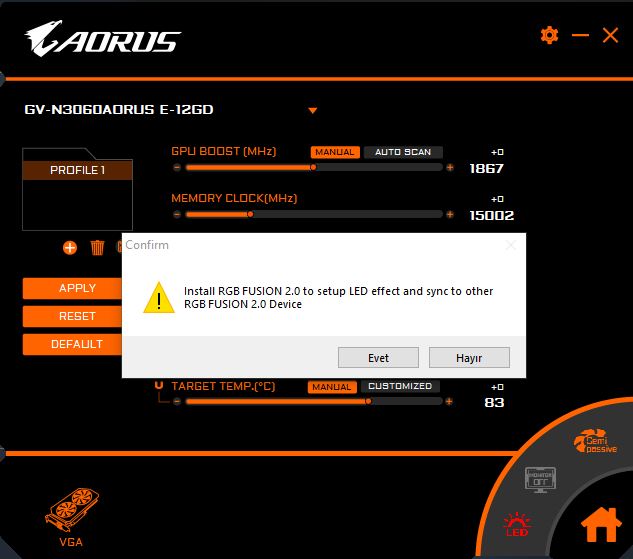Click the warning triangle icon in dialog
The height and width of the screenshot is (559, 633).
[x=159, y=297]
